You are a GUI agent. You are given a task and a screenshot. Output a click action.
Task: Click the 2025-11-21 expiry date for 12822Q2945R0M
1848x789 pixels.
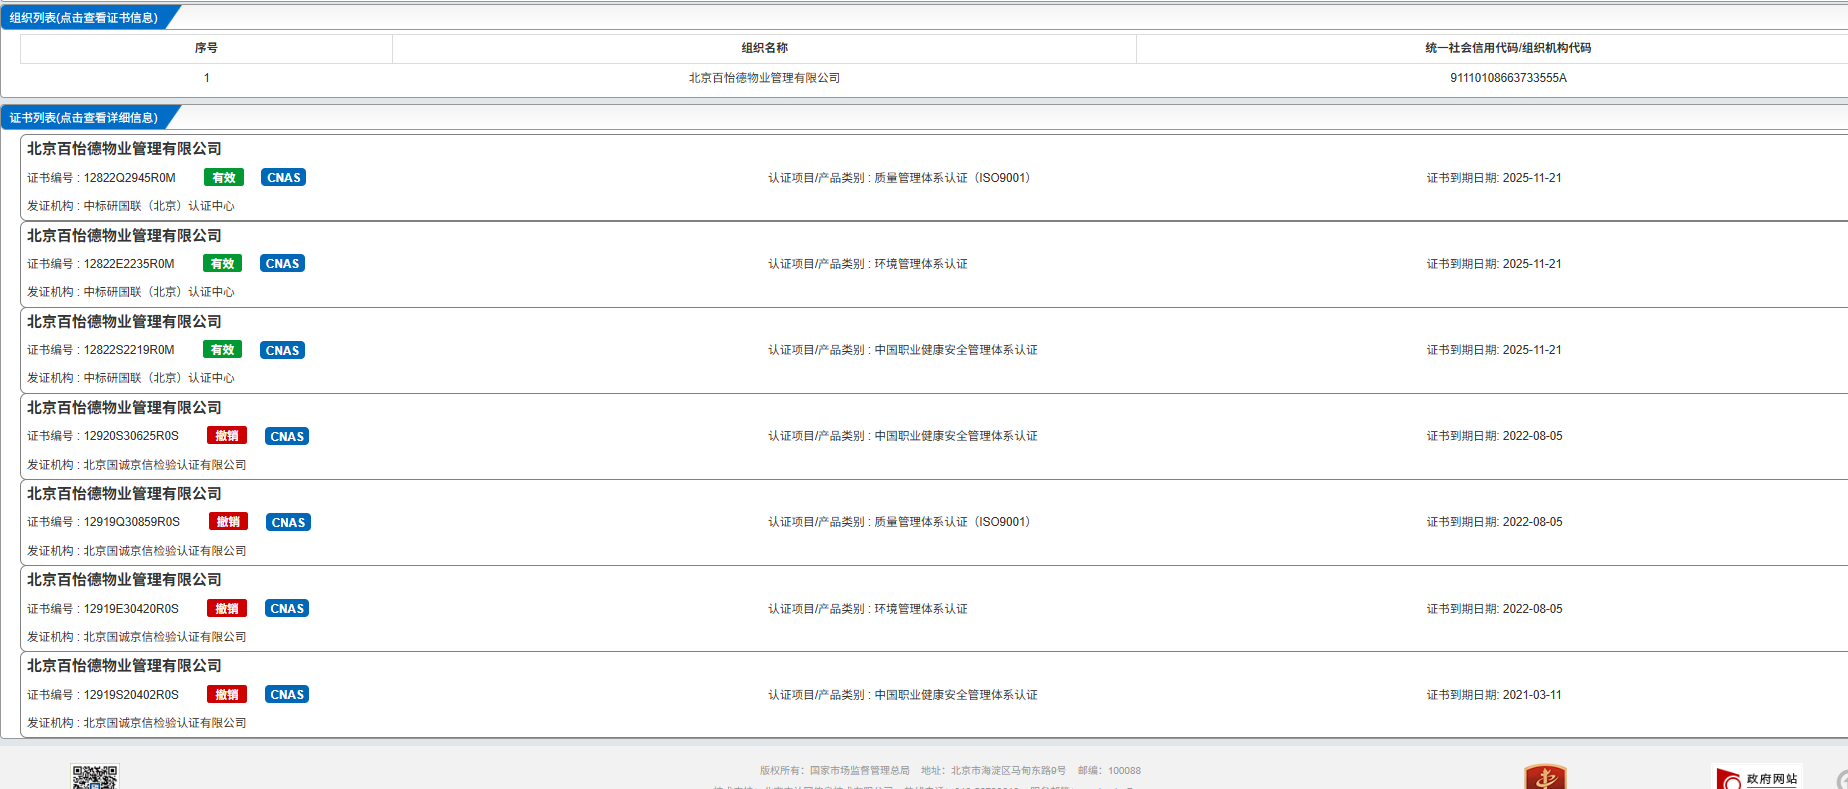(1532, 178)
